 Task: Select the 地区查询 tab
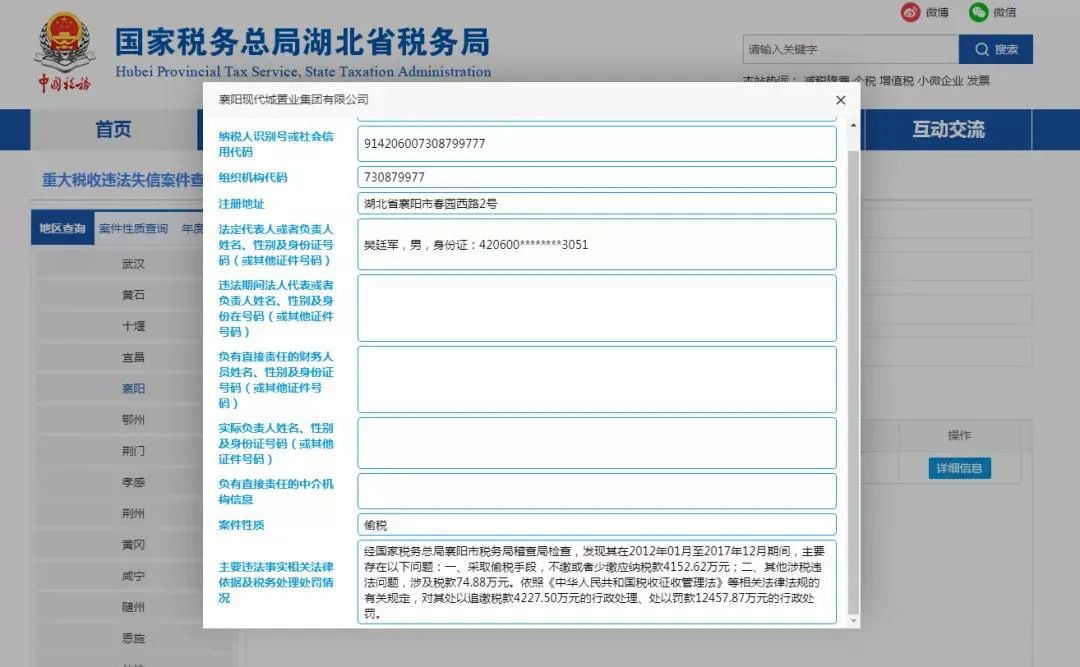(62, 227)
